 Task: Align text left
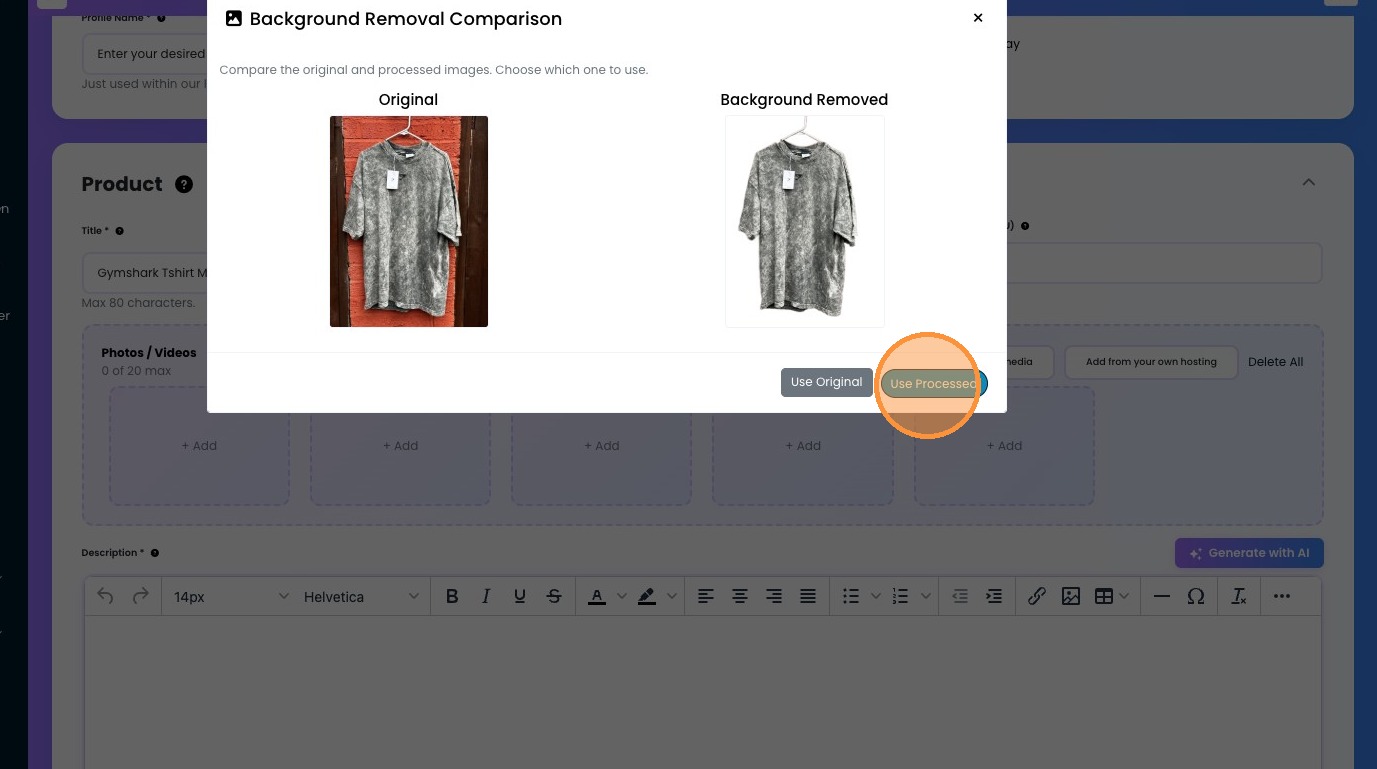706,596
